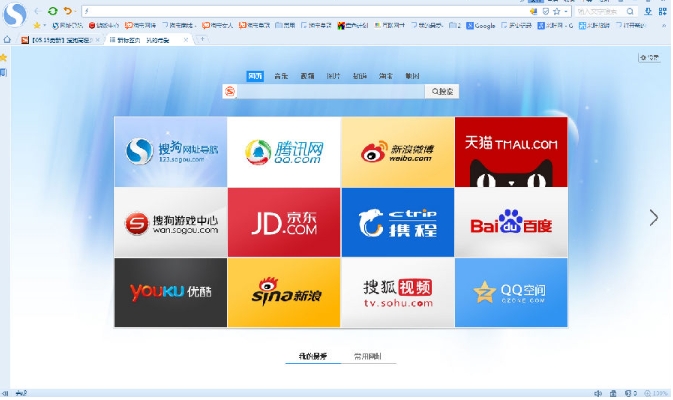Click the status bar zoom magnifier icon
Image resolution: width=673 pixels, height=400 pixels.
pyautogui.click(x=648, y=393)
